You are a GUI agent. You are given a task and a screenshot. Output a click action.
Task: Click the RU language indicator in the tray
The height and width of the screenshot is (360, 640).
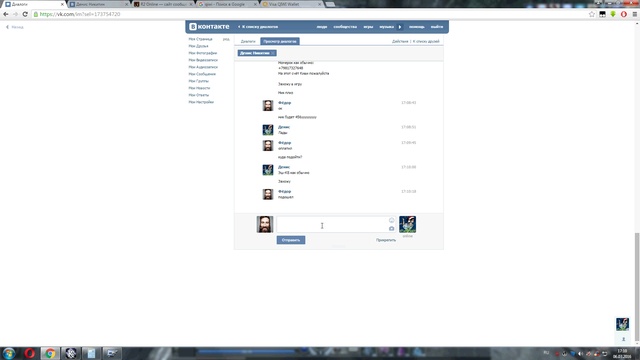pyautogui.click(x=546, y=353)
